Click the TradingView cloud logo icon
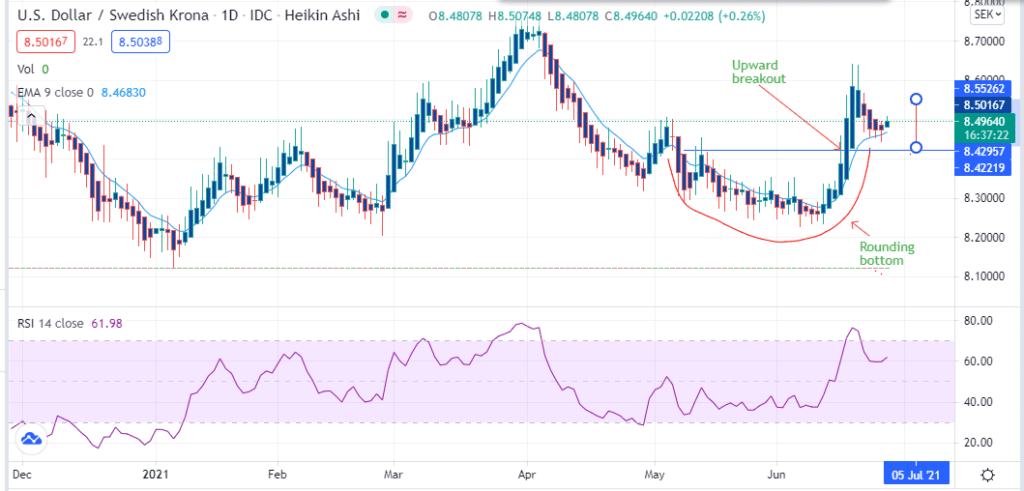This screenshot has width=1024, height=491. (x=31, y=438)
